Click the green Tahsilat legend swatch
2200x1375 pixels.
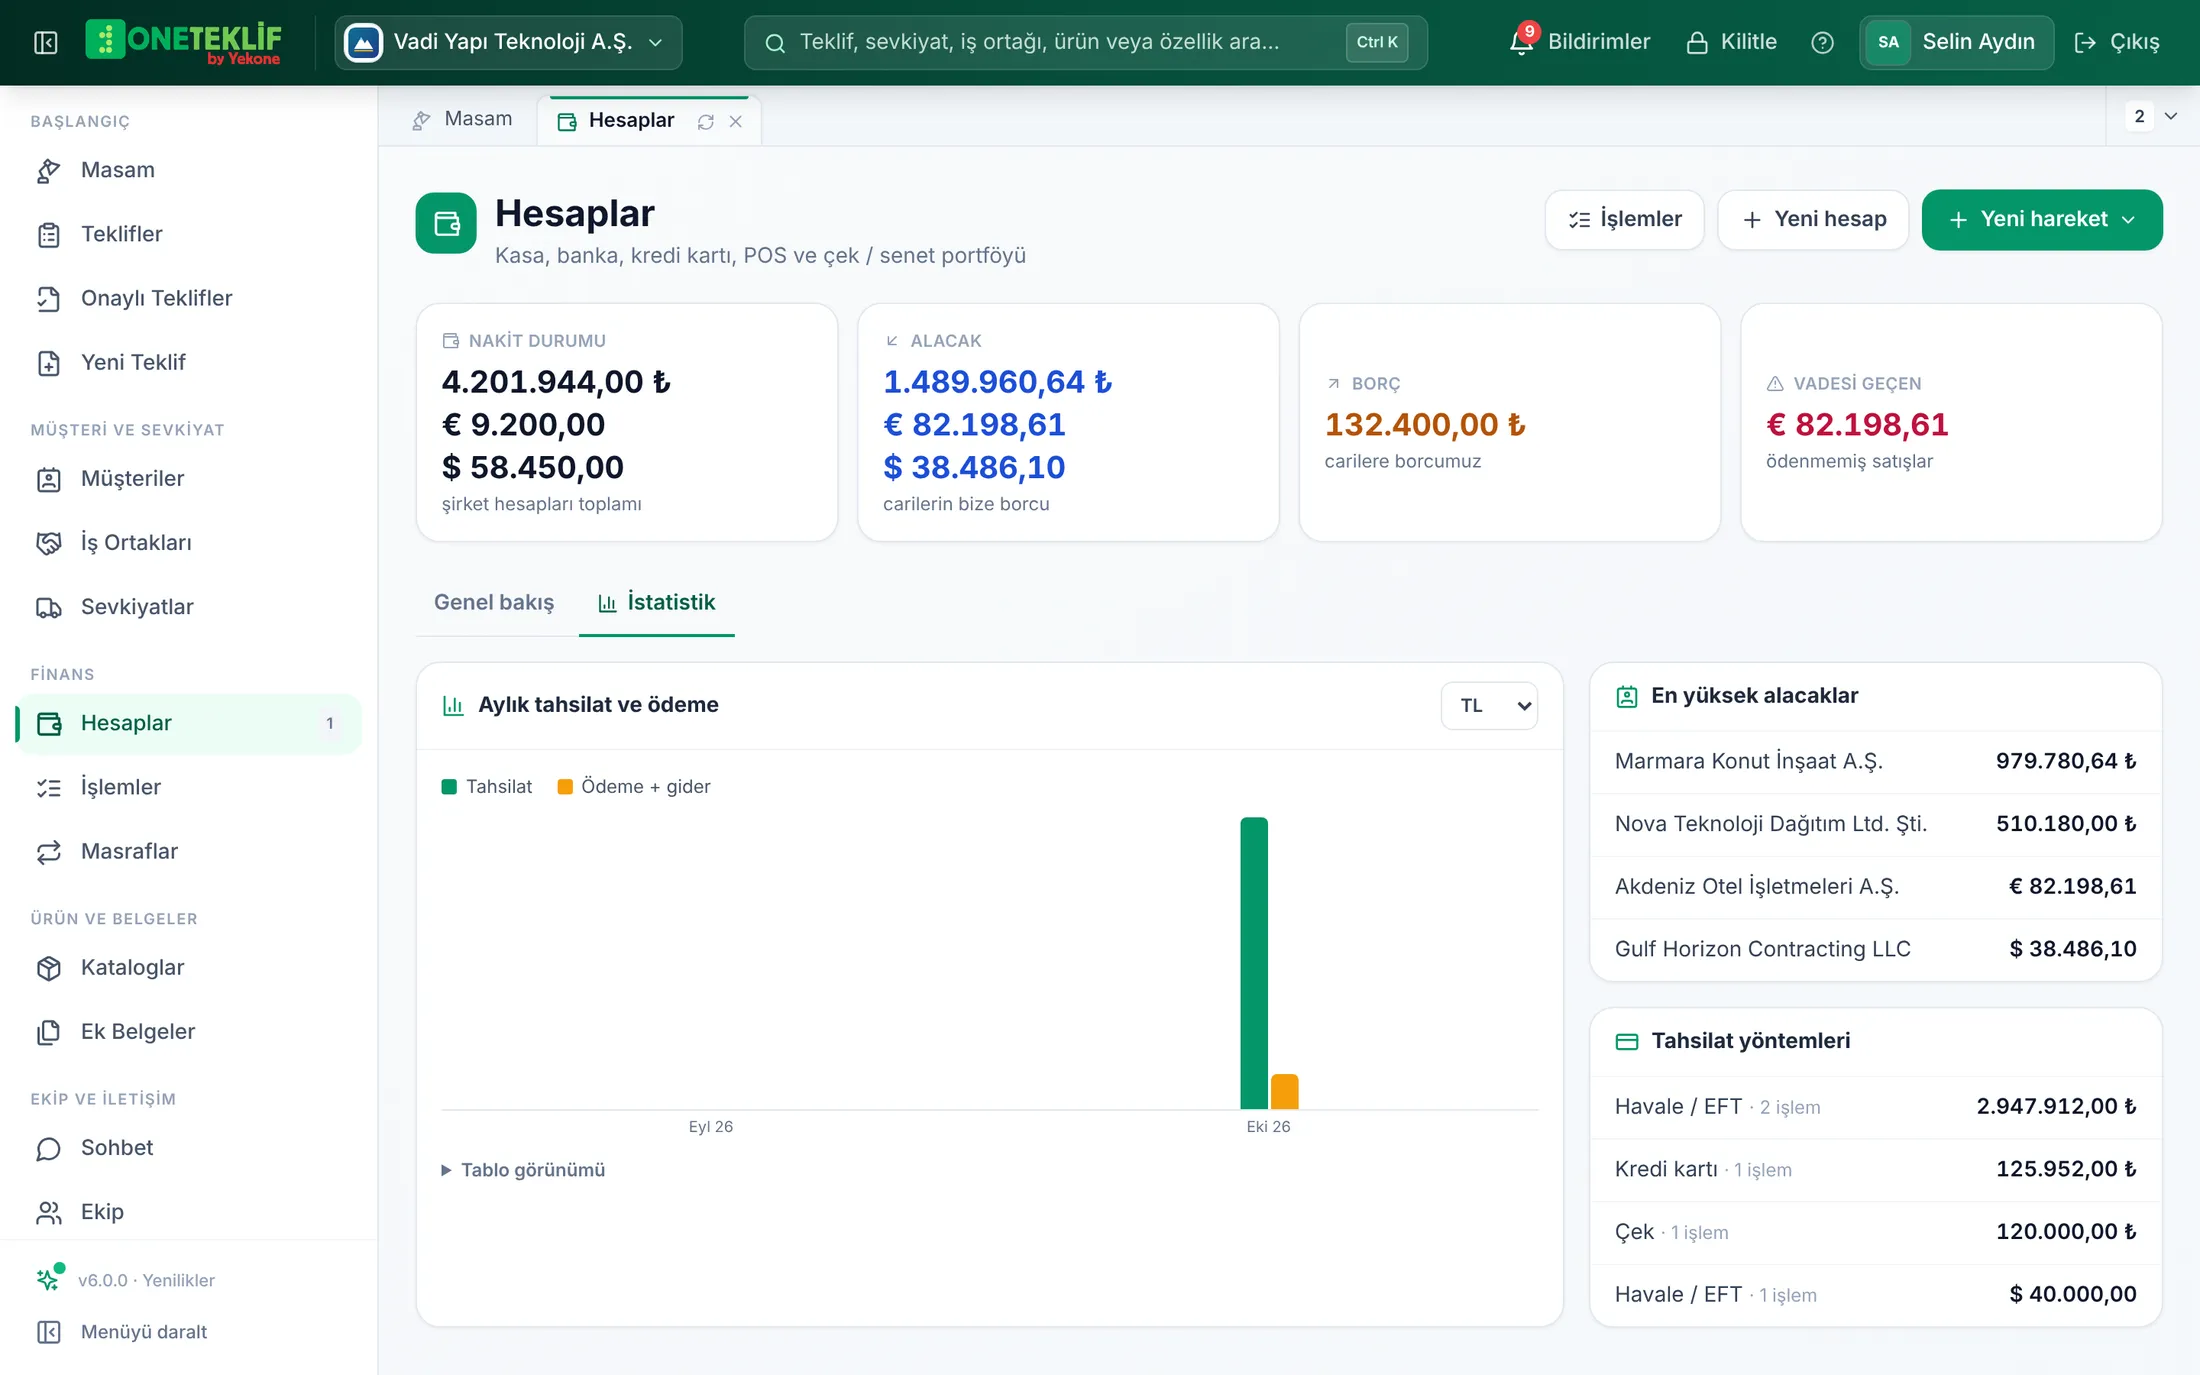(x=449, y=786)
